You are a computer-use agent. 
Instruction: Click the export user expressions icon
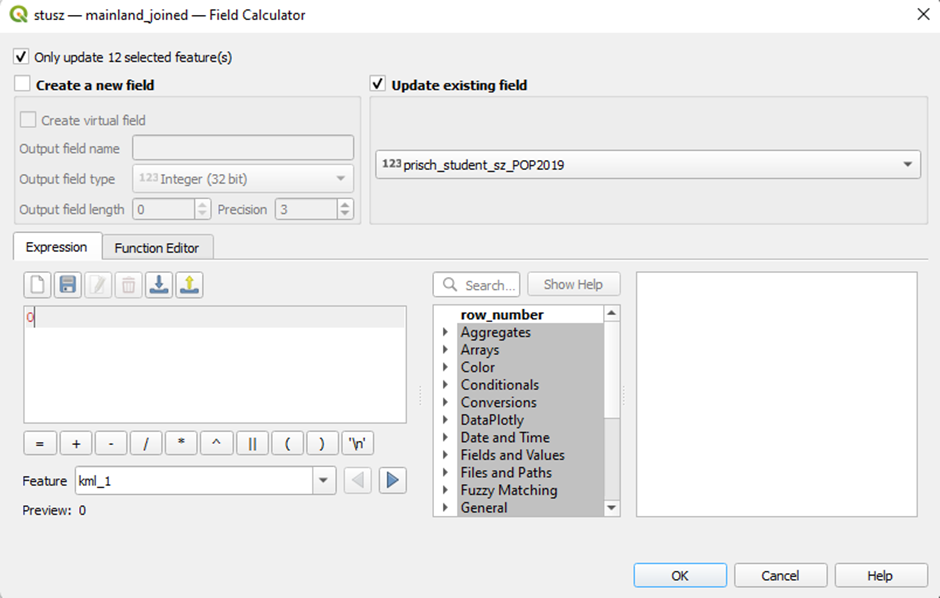pos(189,285)
